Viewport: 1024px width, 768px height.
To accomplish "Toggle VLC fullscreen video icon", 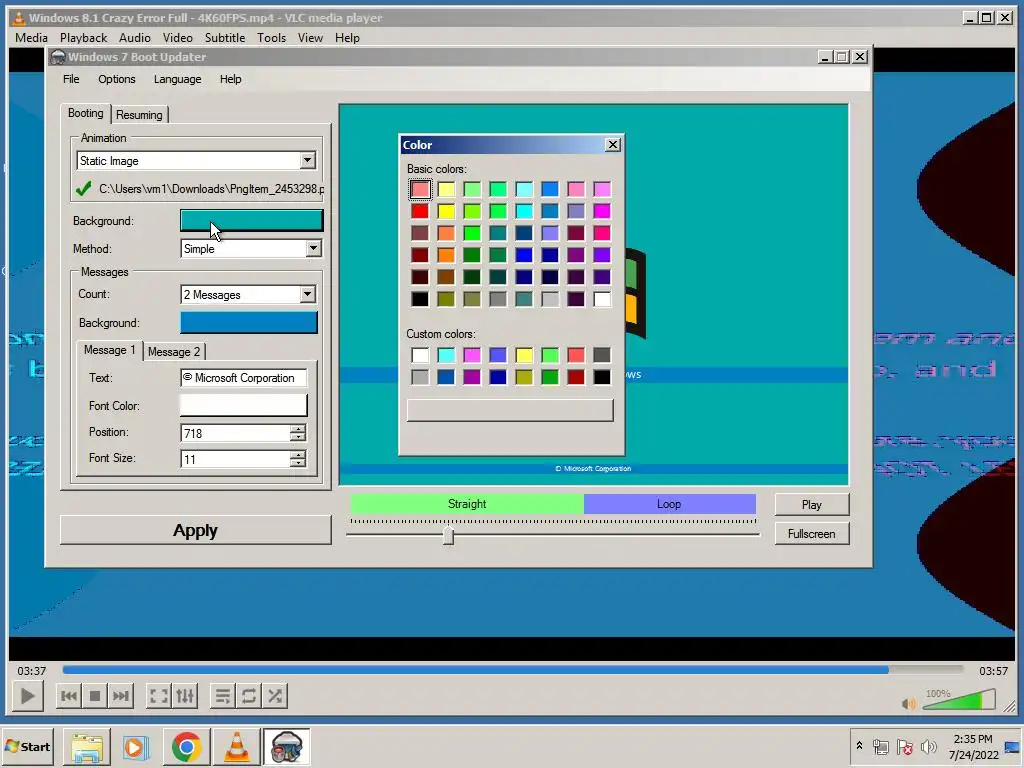I will 159,696.
